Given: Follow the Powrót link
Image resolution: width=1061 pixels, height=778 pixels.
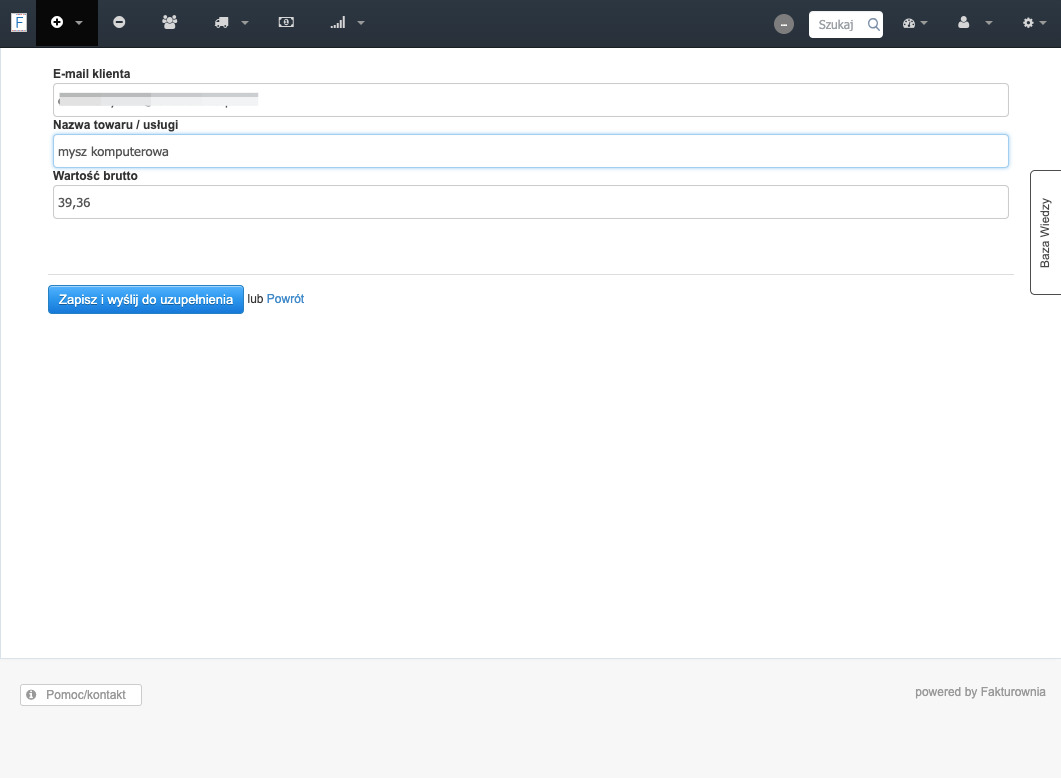Looking at the screenshot, I should [286, 299].
